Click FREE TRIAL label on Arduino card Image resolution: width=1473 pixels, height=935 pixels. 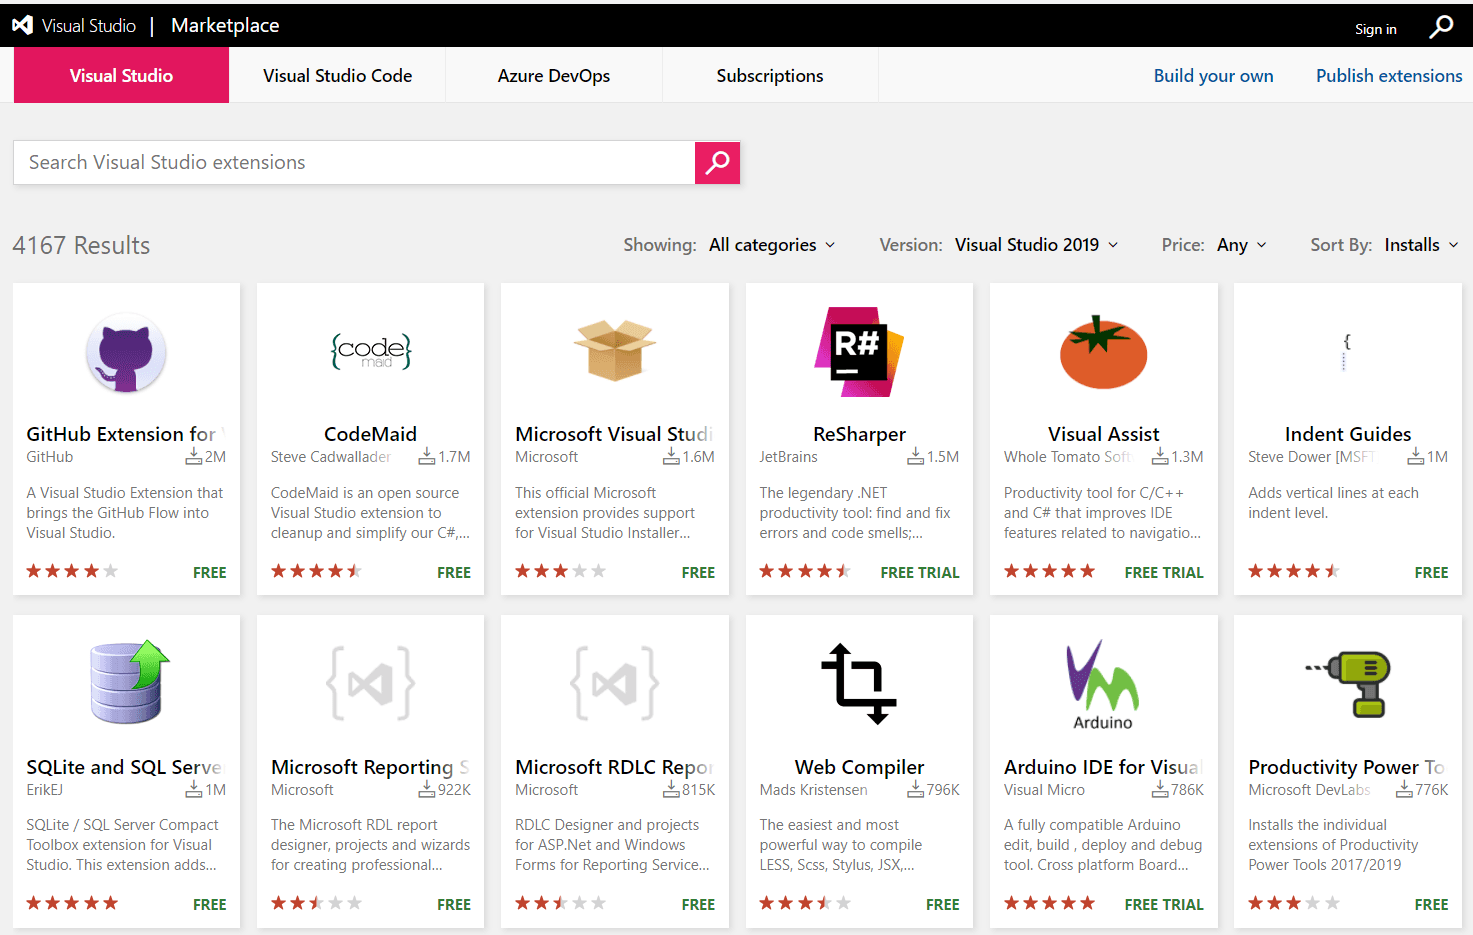(x=1164, y=904)
